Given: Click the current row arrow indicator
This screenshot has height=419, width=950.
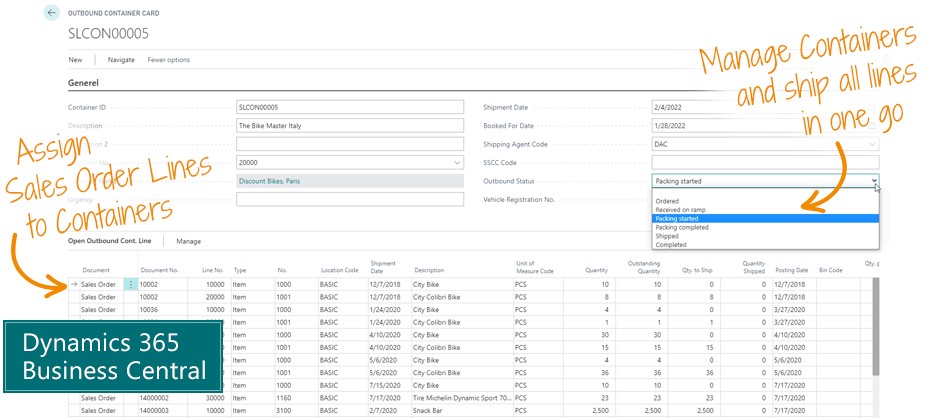Looking at the screenshot, I should coord(74,284).
